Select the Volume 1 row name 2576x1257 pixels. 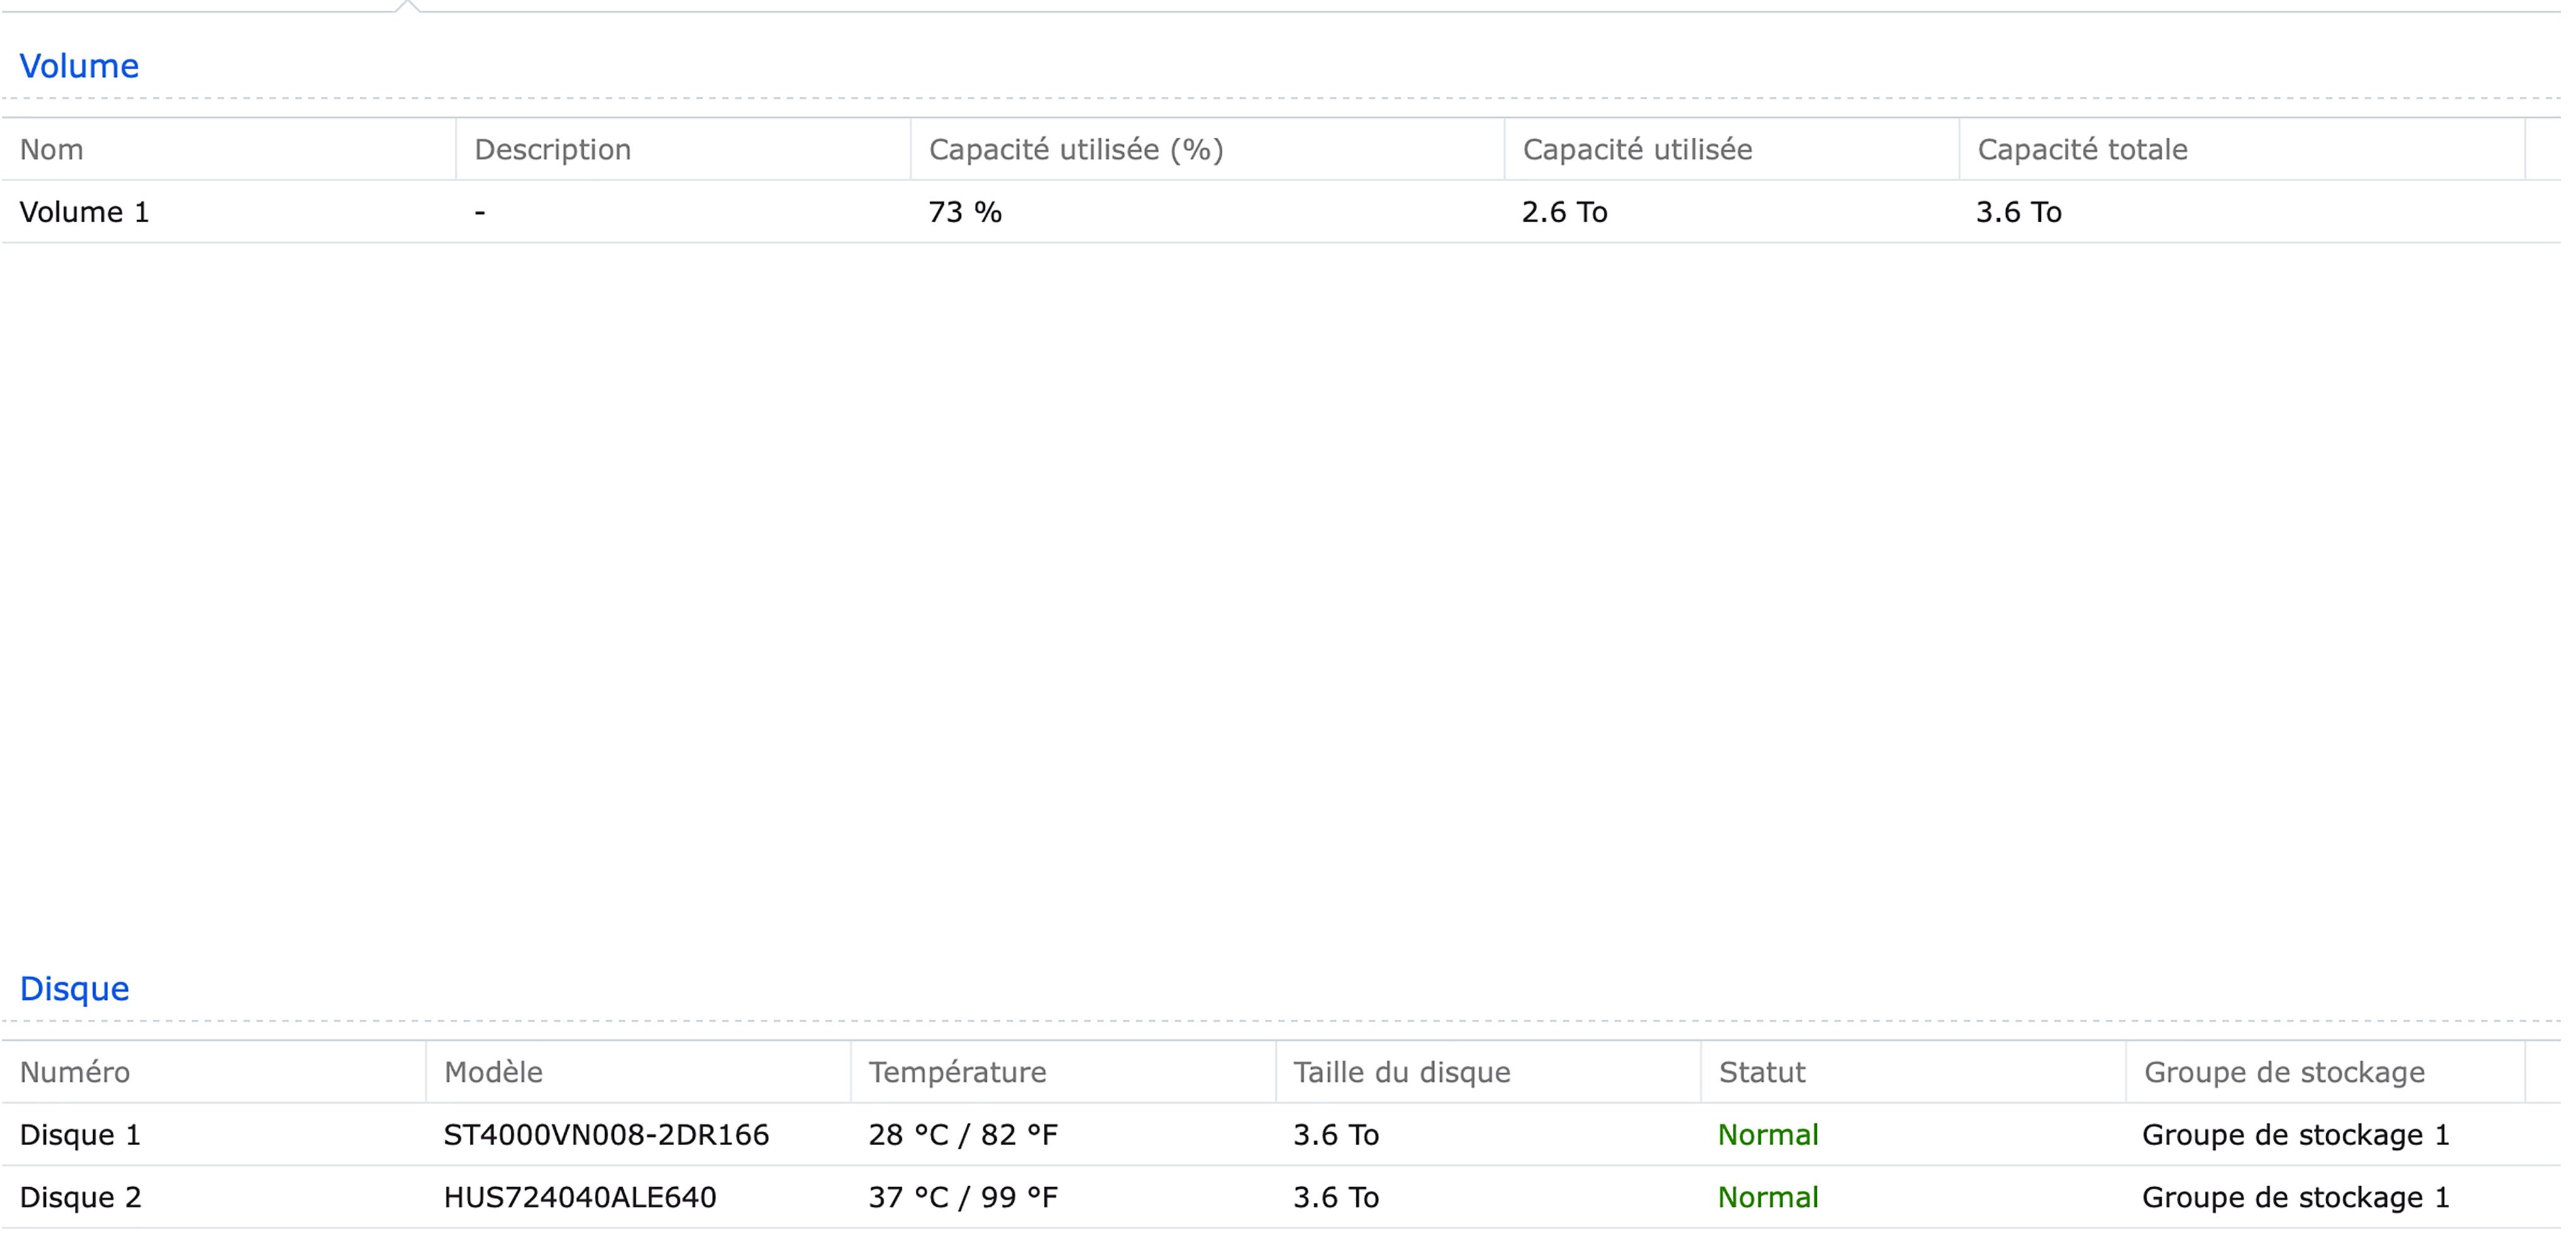pos(84,212)
